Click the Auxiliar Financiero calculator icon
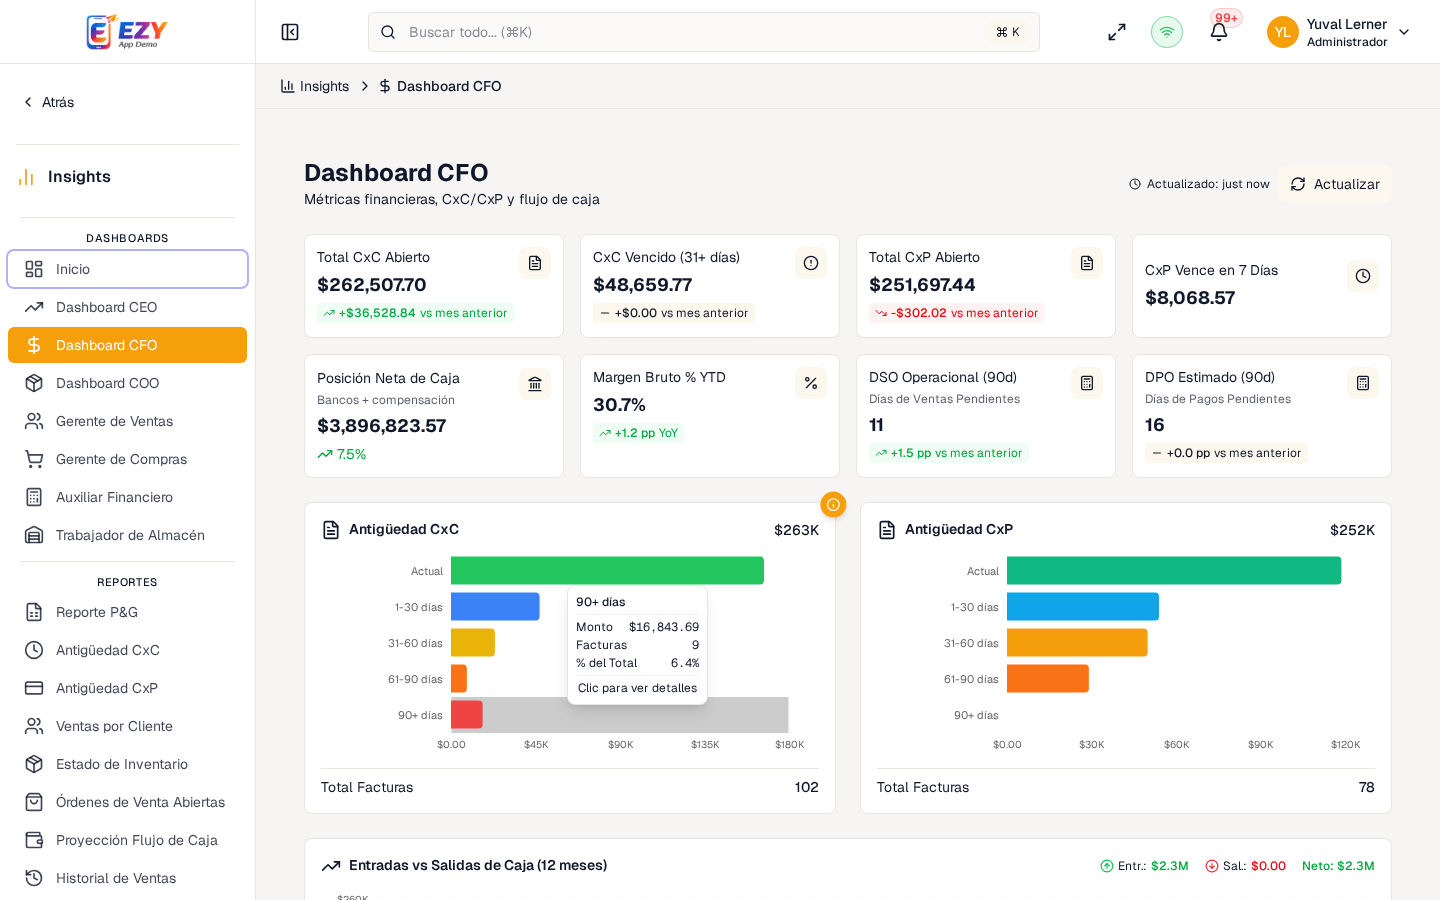The height and width of the screenshot is (900, 1440). (x=34, y=497)
